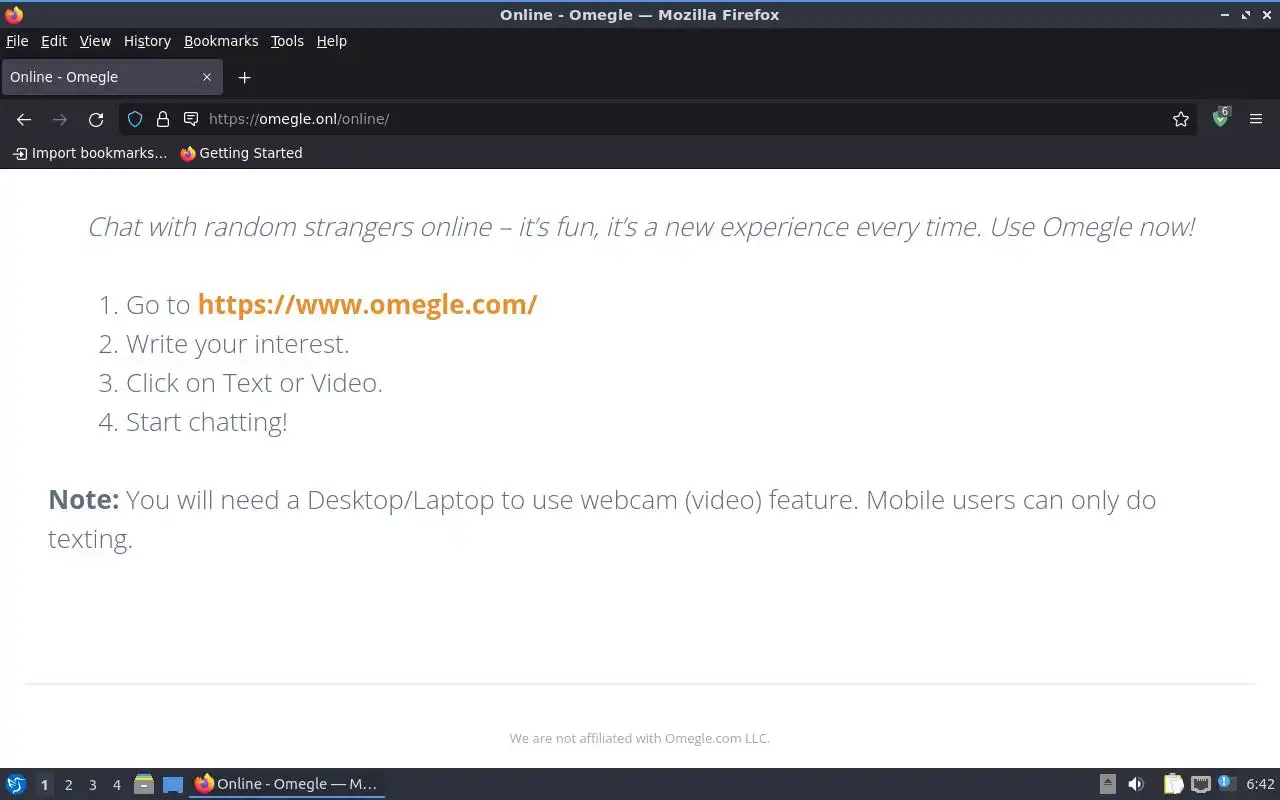
Task: Click the volume speaker tray icon
Action: point(1136,784)
